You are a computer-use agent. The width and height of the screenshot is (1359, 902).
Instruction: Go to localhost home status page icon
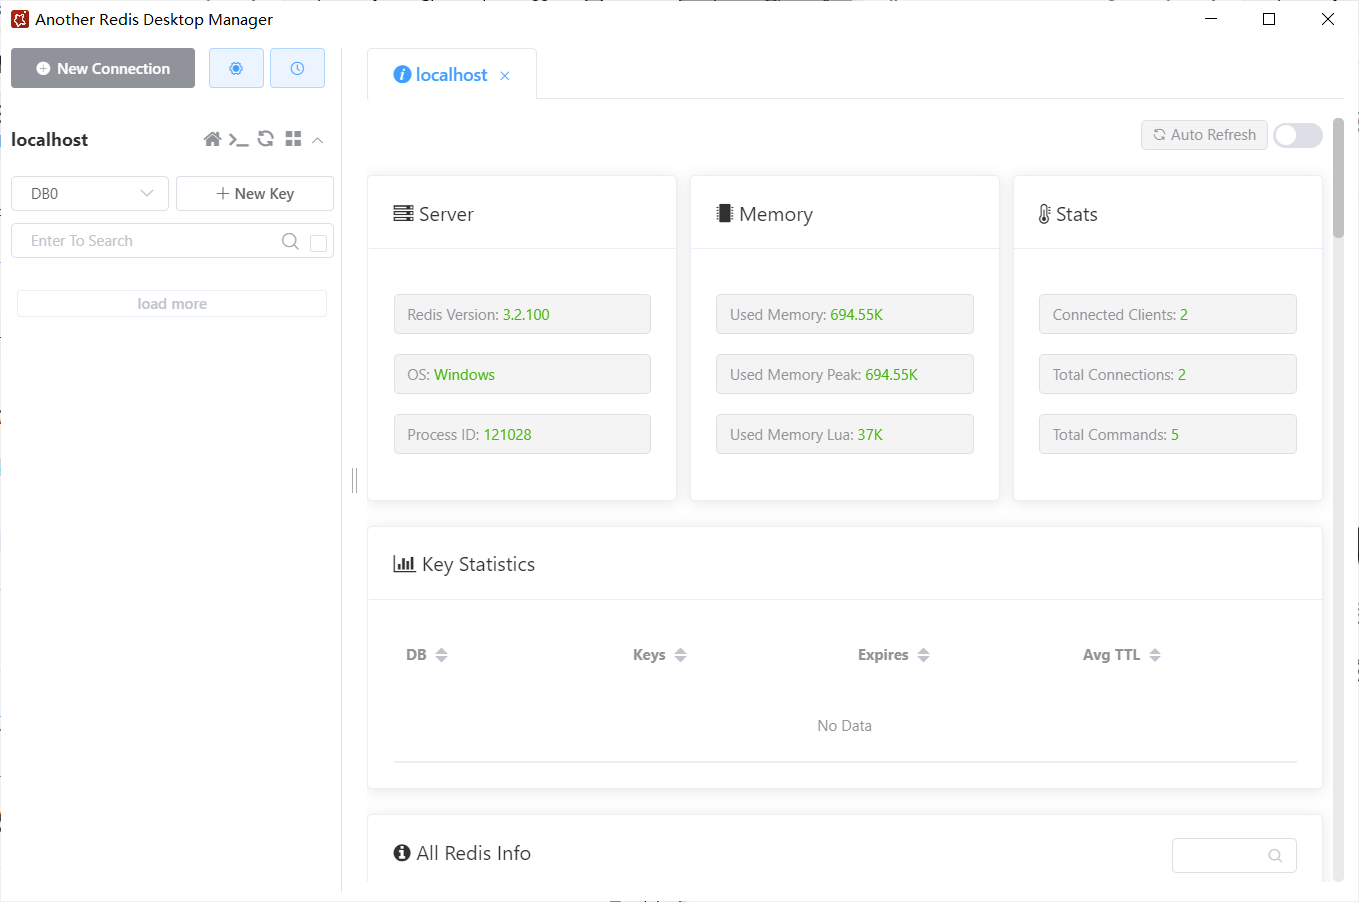click(x=212, y=139)
